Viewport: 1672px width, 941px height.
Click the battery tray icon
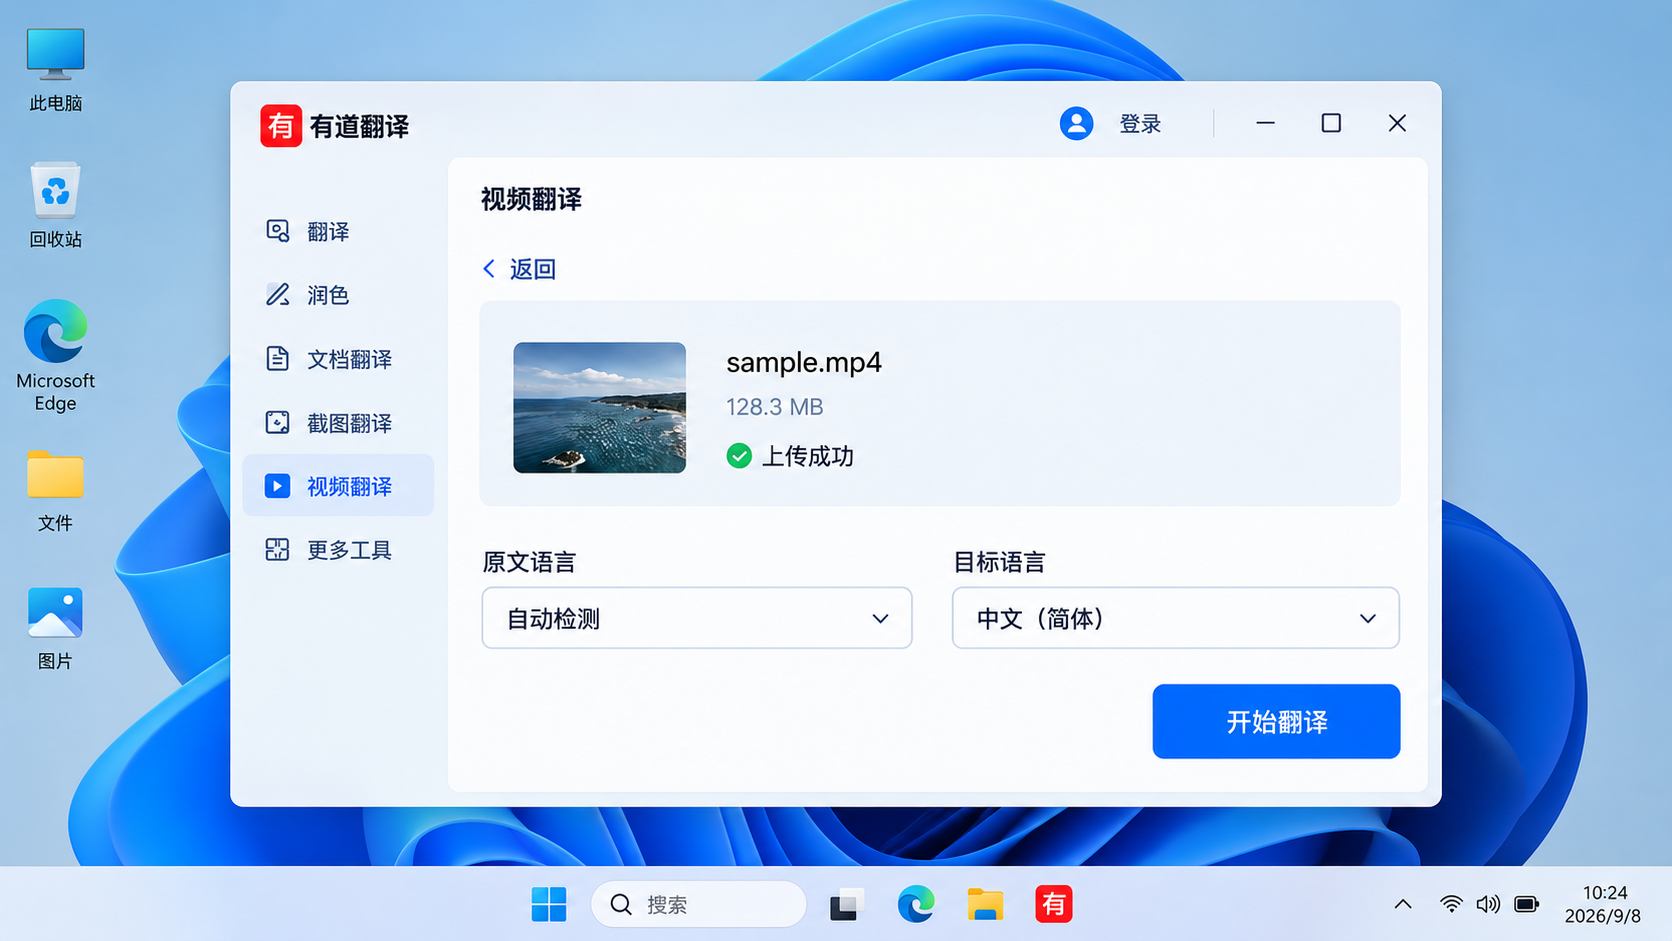tap(1526, 904)
